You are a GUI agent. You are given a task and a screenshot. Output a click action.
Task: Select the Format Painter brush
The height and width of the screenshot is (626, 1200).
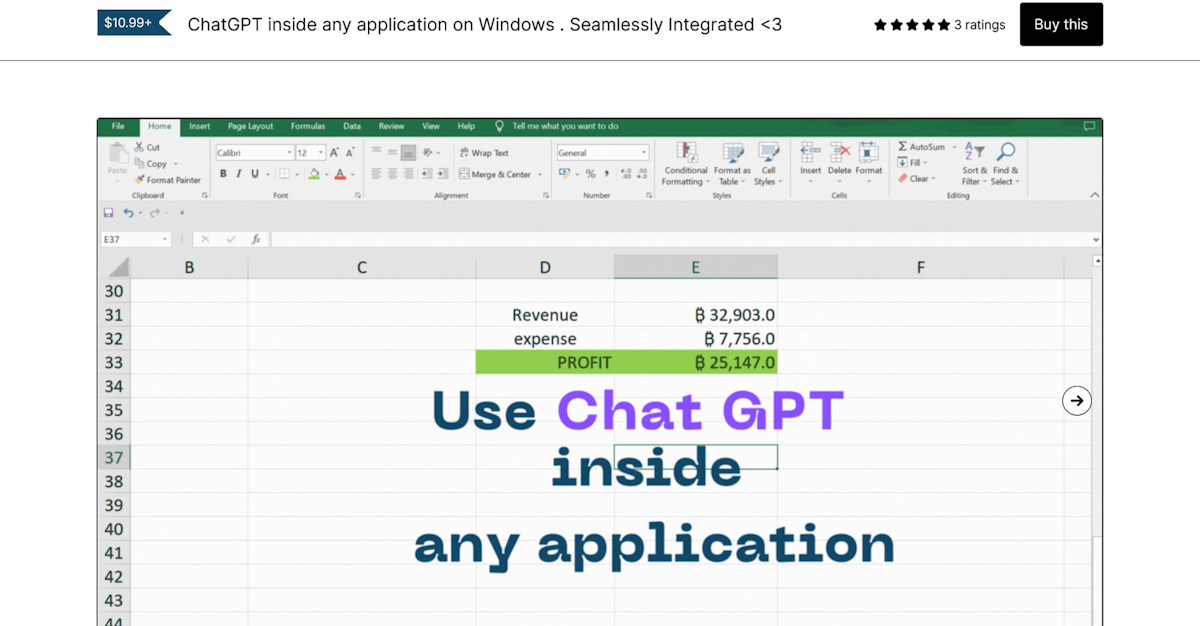point(139,180)
